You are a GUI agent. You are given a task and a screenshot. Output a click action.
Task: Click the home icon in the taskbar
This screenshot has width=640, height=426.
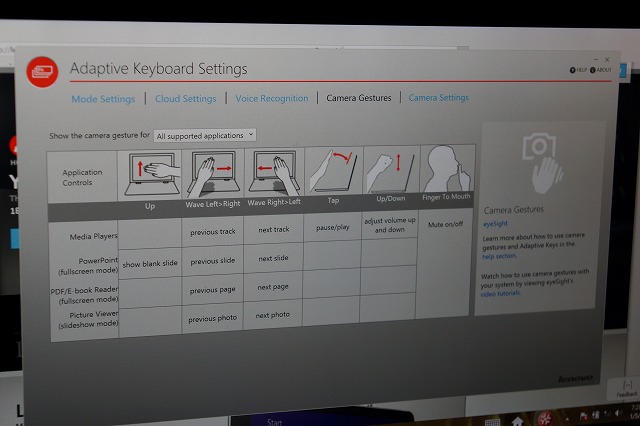[517, 422]
